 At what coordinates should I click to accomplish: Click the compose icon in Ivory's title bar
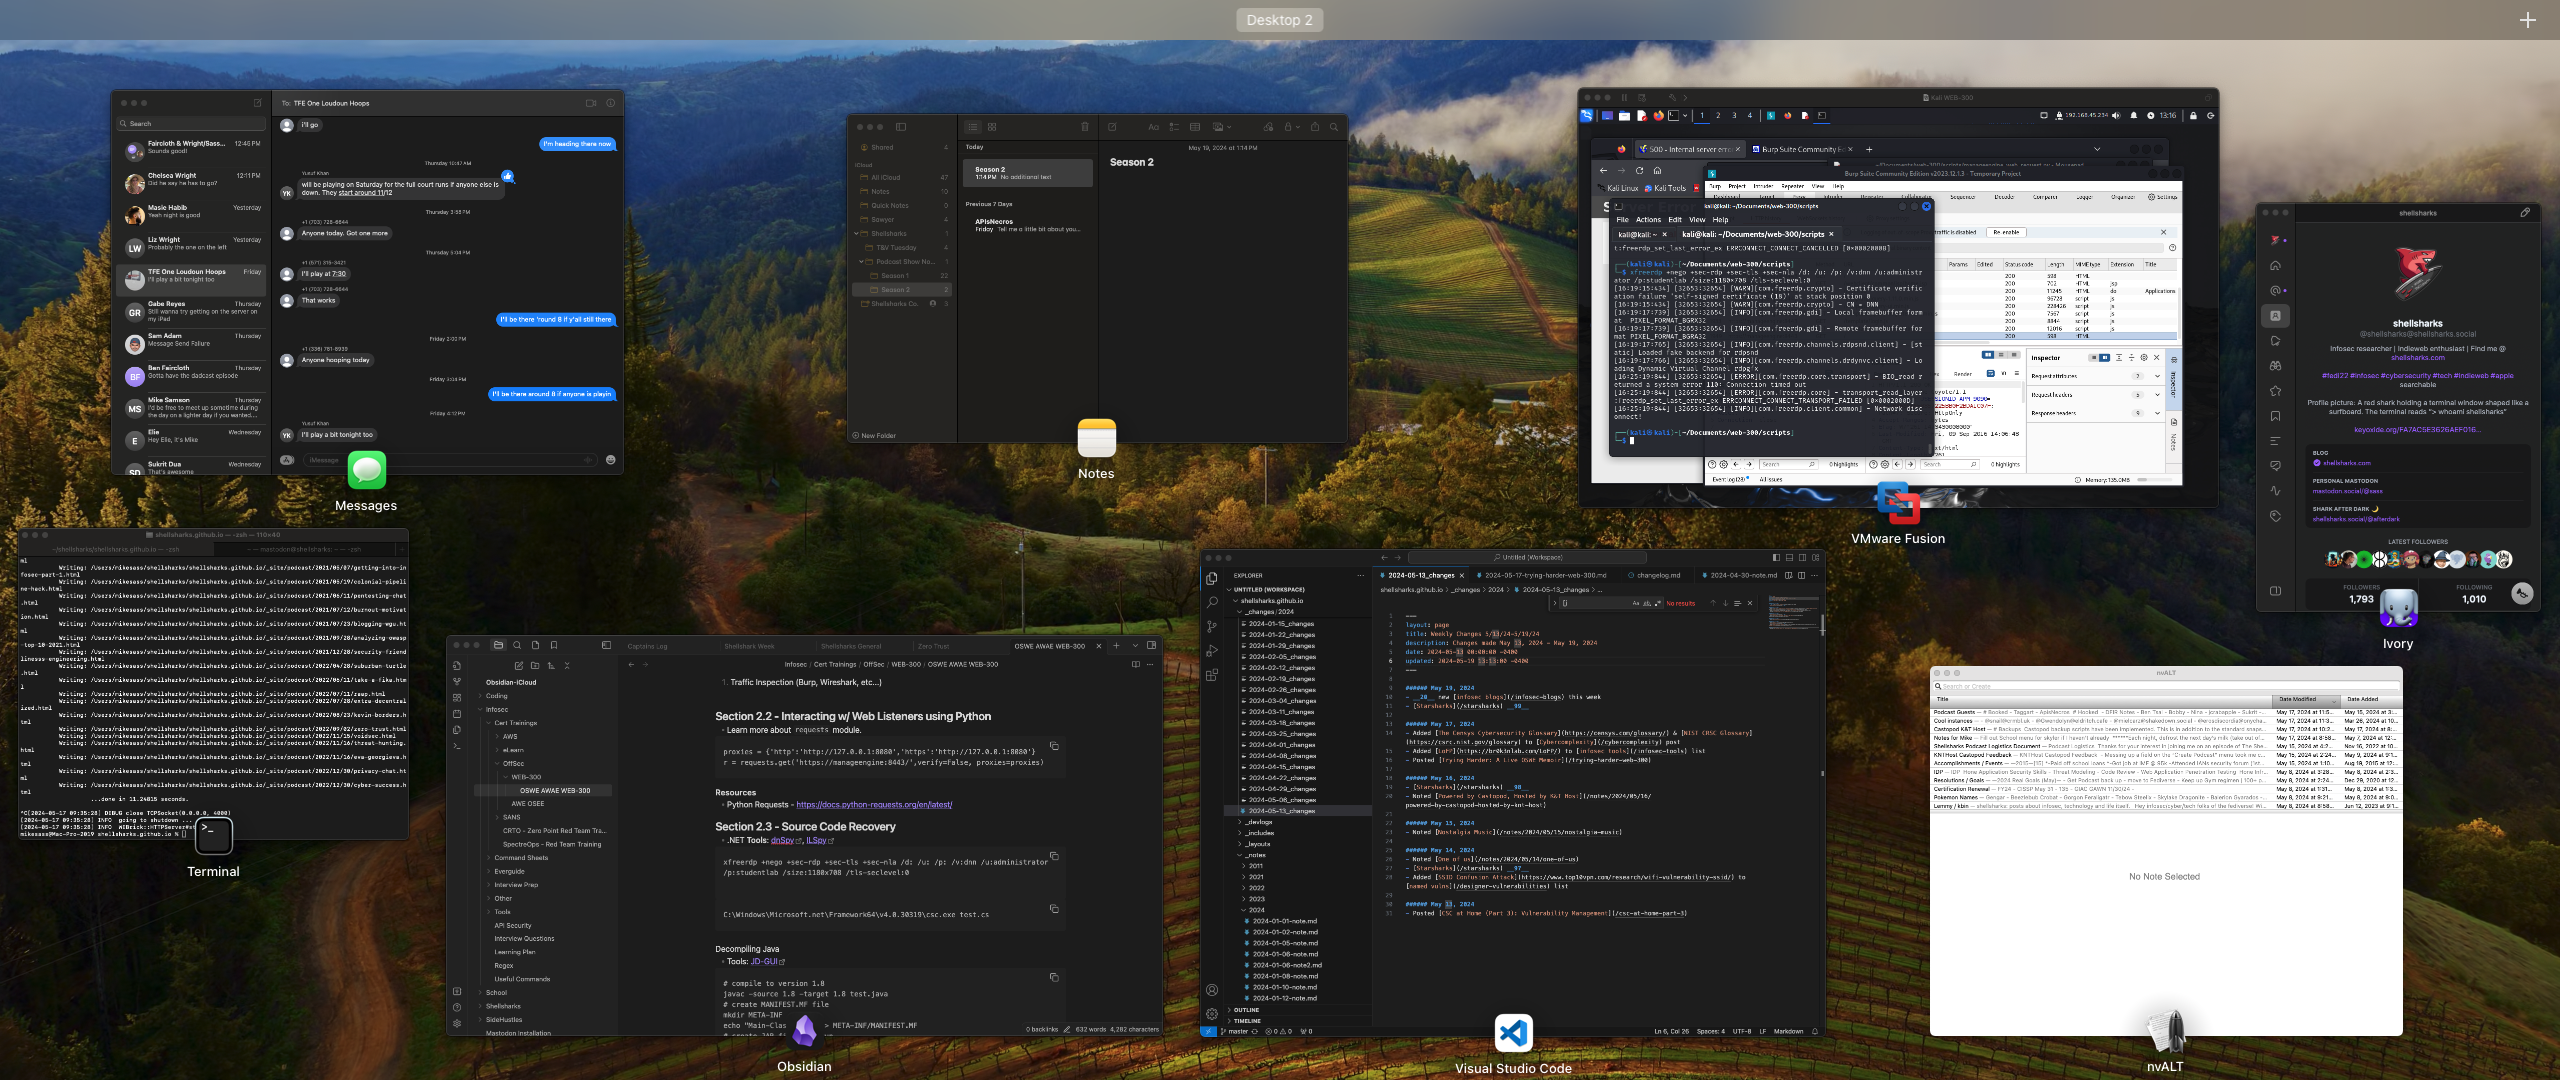coord(2525,212)
